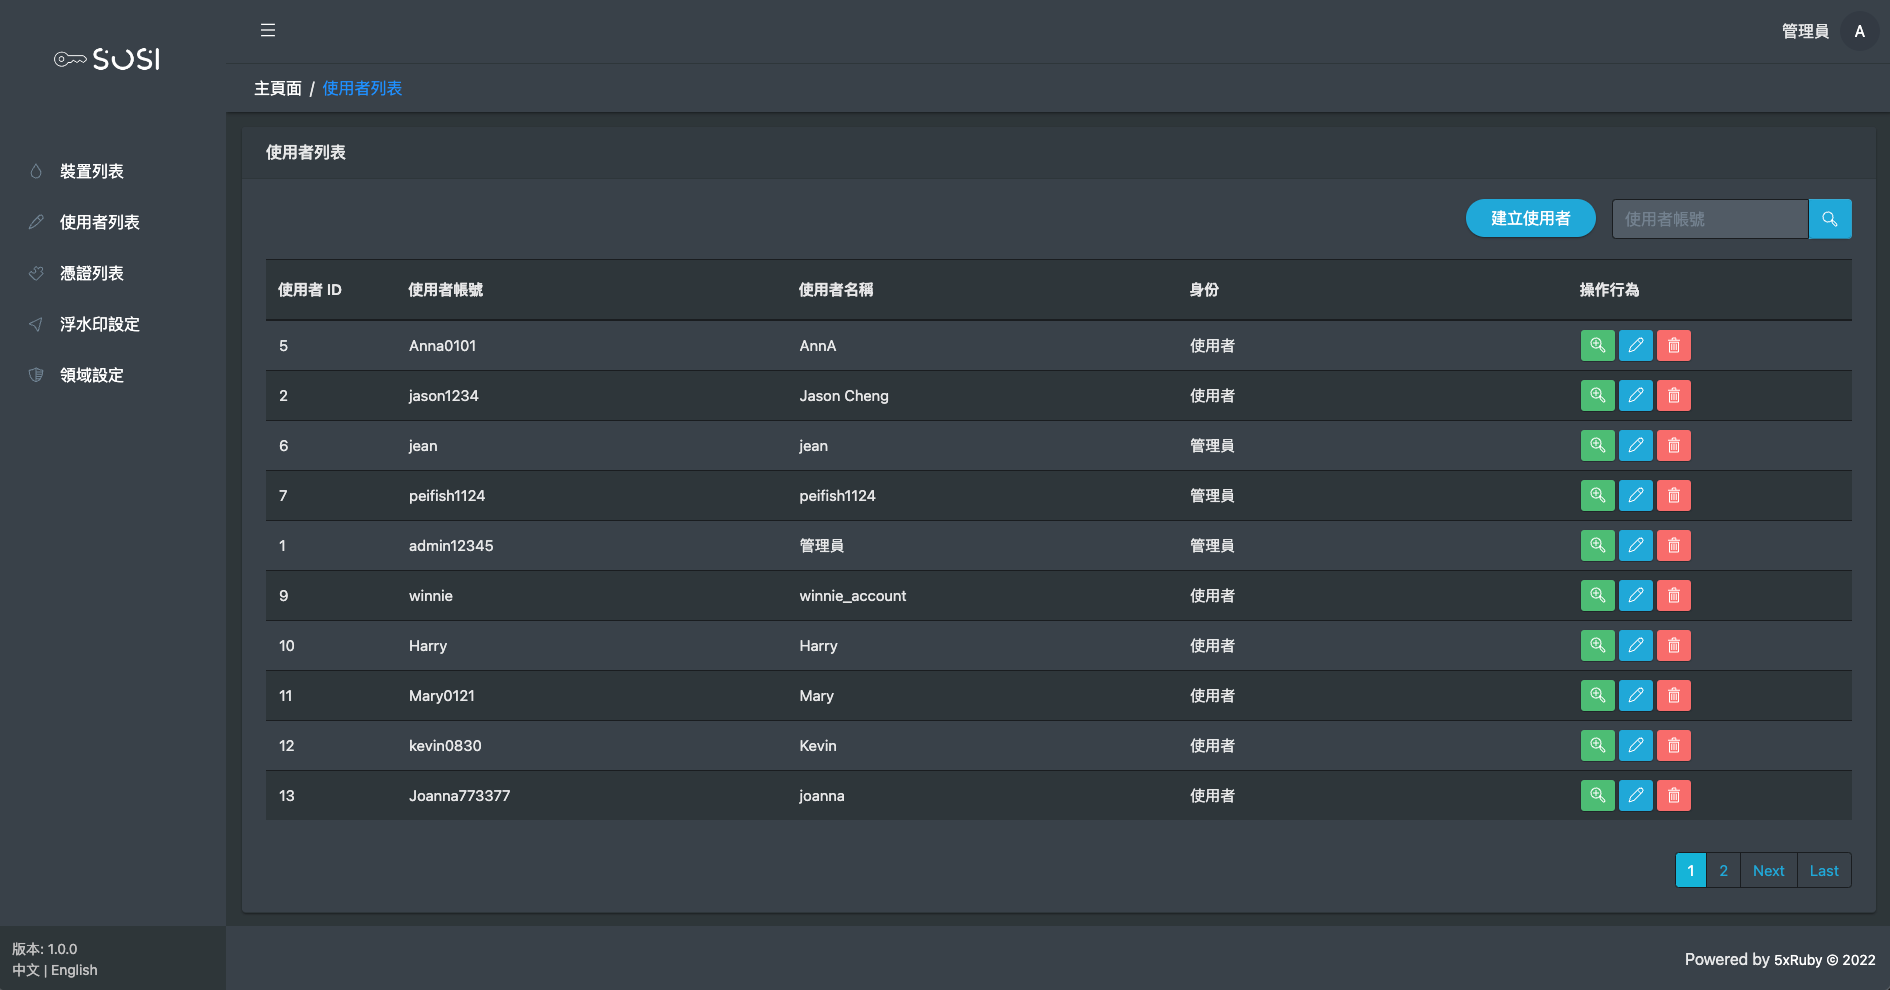Edit user jason1234 with pencil icon
Image resolution: width=1890 pixels, height=990 pixels.
[1635, 396]
